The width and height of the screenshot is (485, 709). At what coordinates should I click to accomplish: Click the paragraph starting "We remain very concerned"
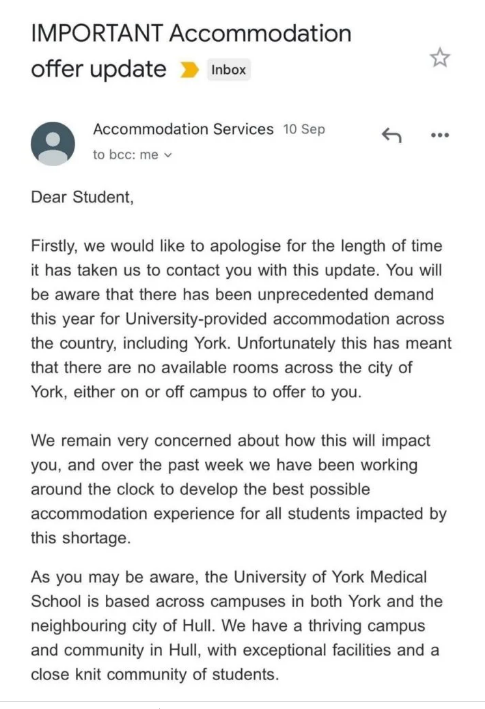[x=239, y=489]
